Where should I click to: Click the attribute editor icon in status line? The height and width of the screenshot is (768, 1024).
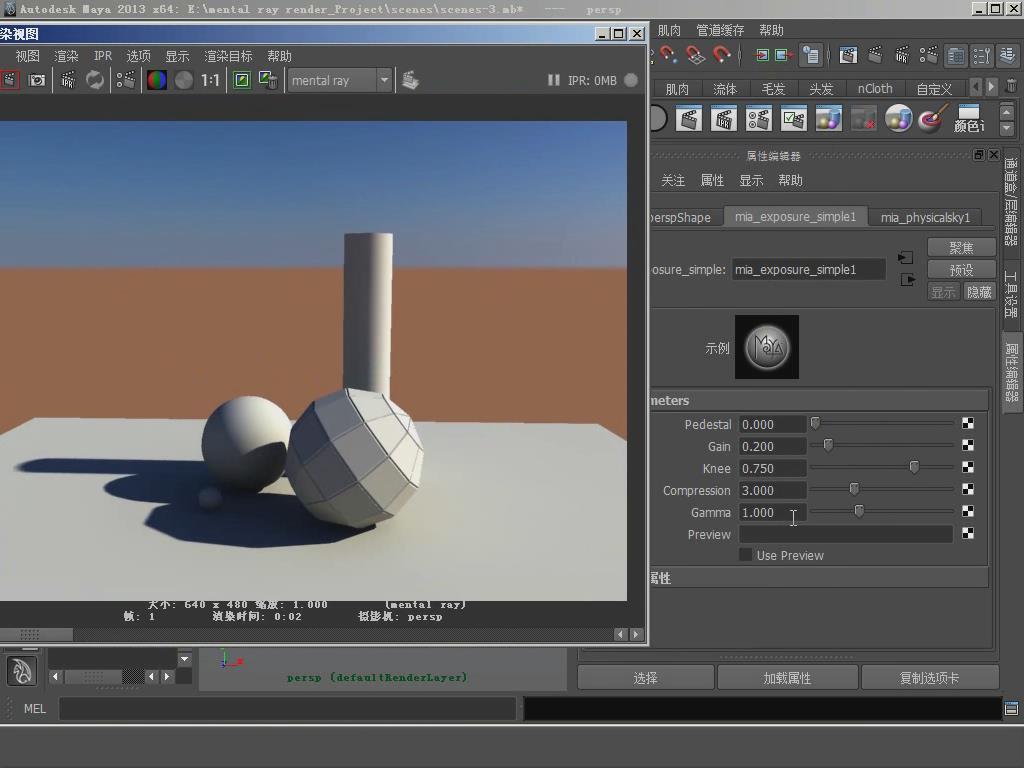point(955,56)
